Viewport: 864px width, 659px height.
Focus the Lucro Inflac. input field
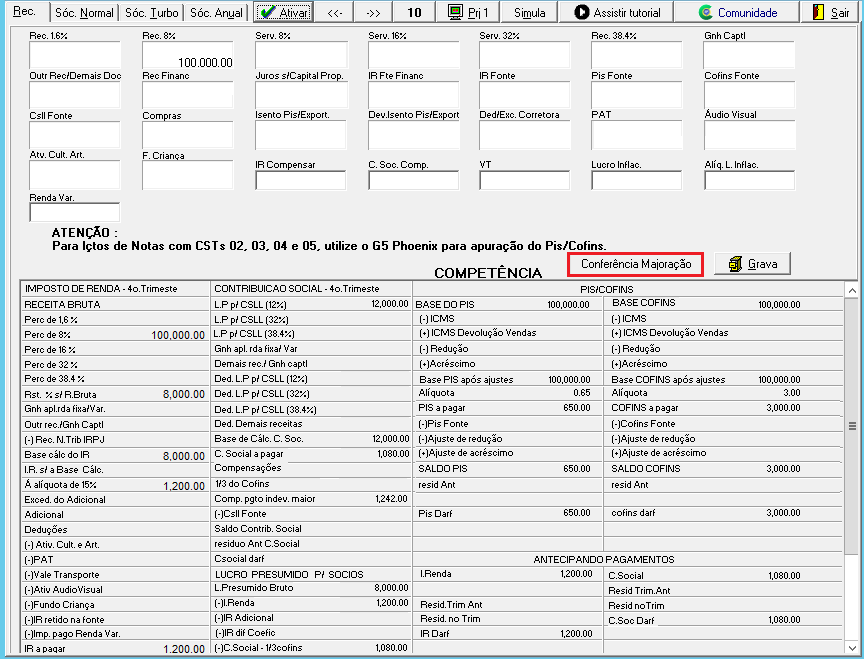pyautogui.click(x=636, y=180)
